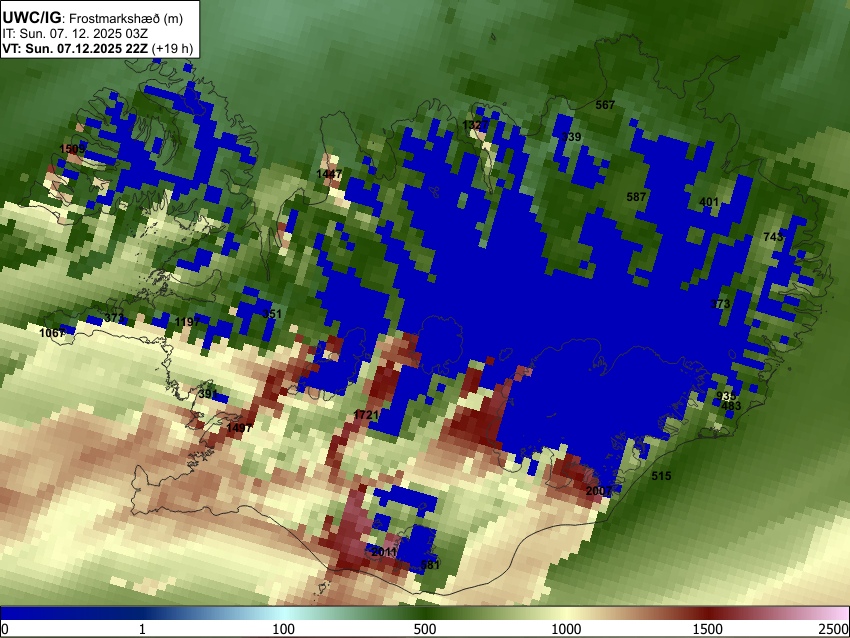Click the 1721 value label on the map
The width and height of the screenshot is (850, 638).
click(x=366, y=415)
